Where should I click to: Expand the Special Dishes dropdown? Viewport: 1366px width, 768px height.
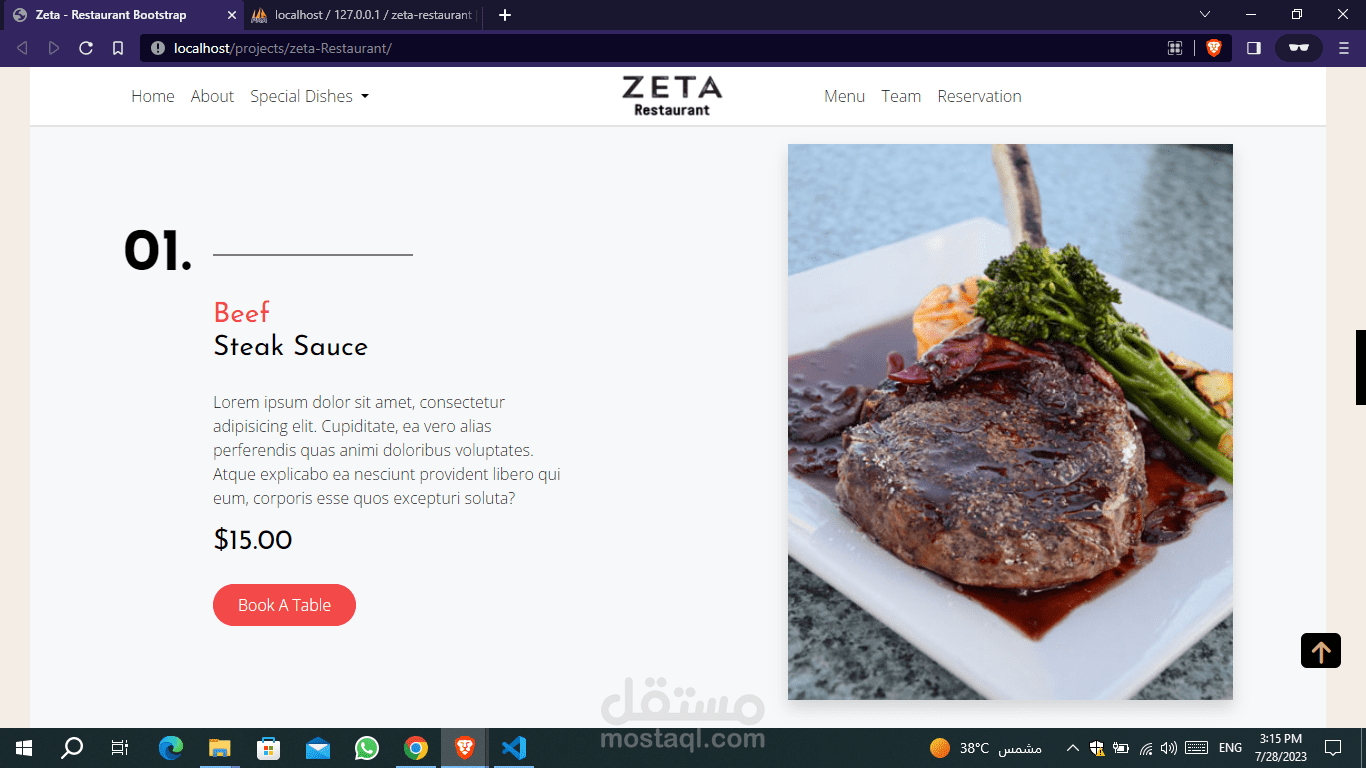[x=309, y=96]
